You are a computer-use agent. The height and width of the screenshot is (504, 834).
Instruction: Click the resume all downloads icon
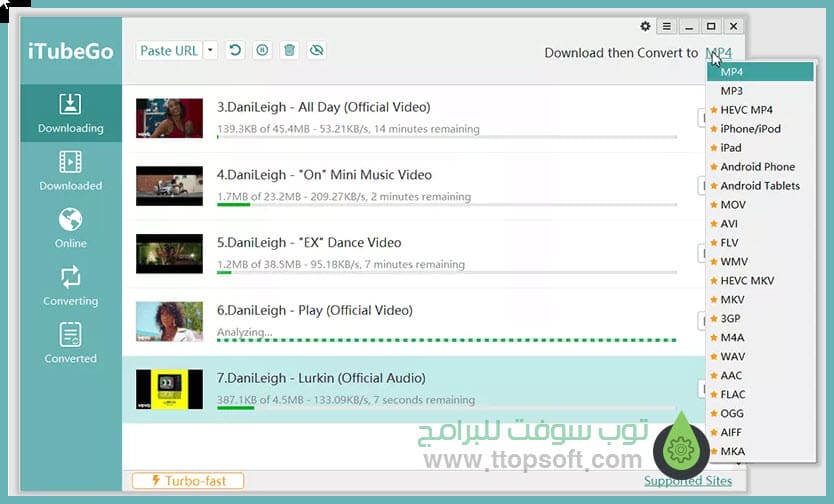[x=235, y=51]
